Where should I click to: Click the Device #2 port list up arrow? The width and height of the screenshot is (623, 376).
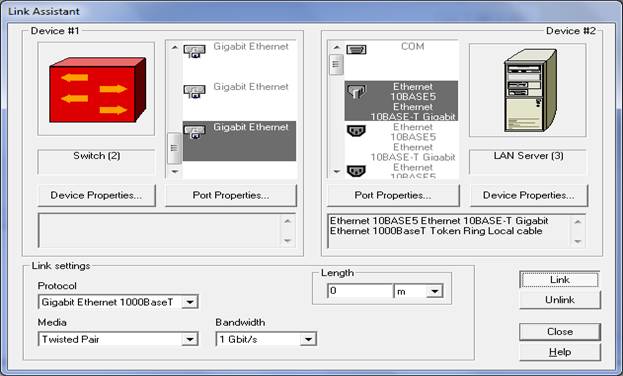[x=337, y=47]
